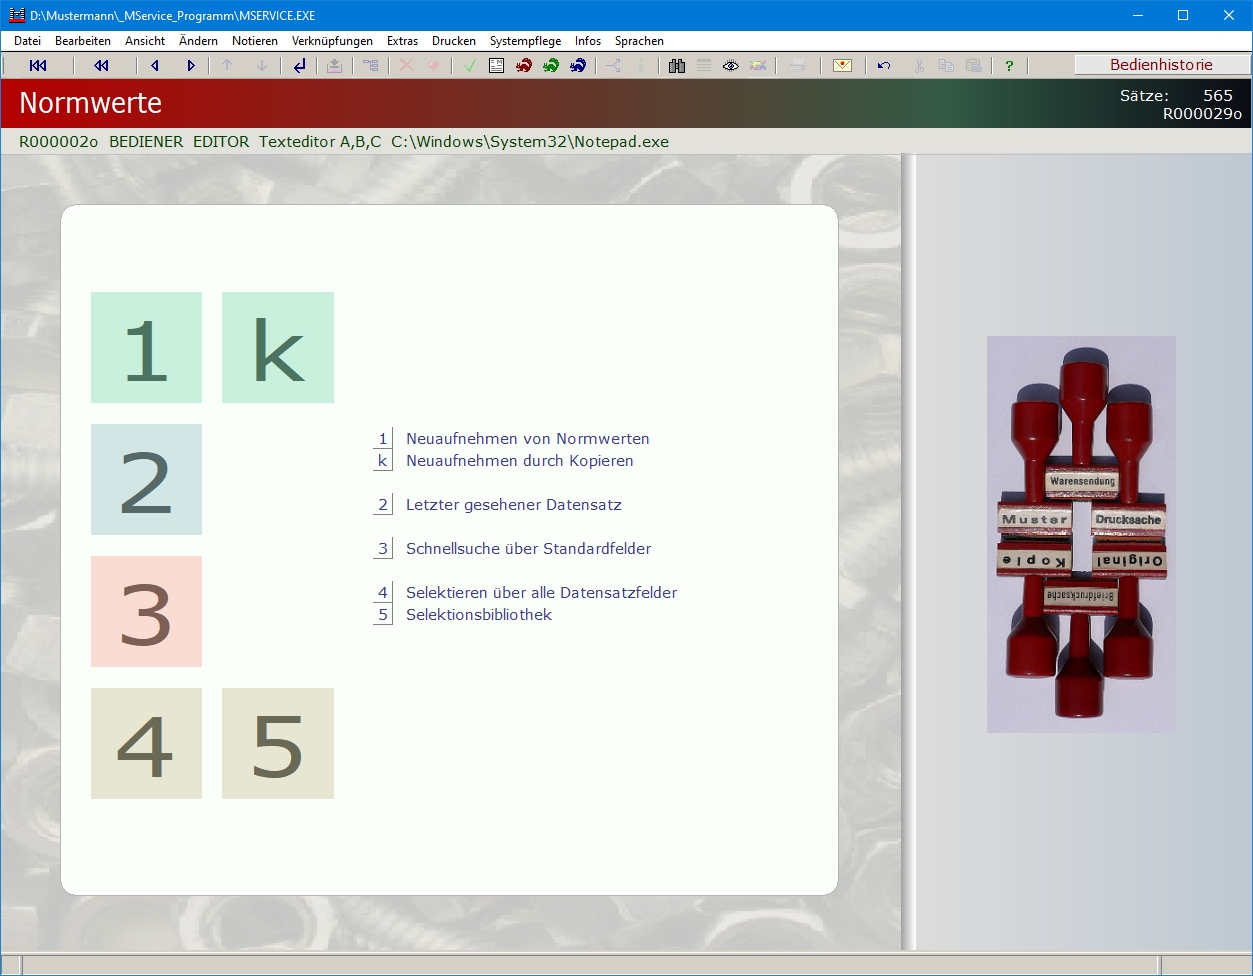Go to previous record arrow
1253x976 pixels.
(155, 66)
